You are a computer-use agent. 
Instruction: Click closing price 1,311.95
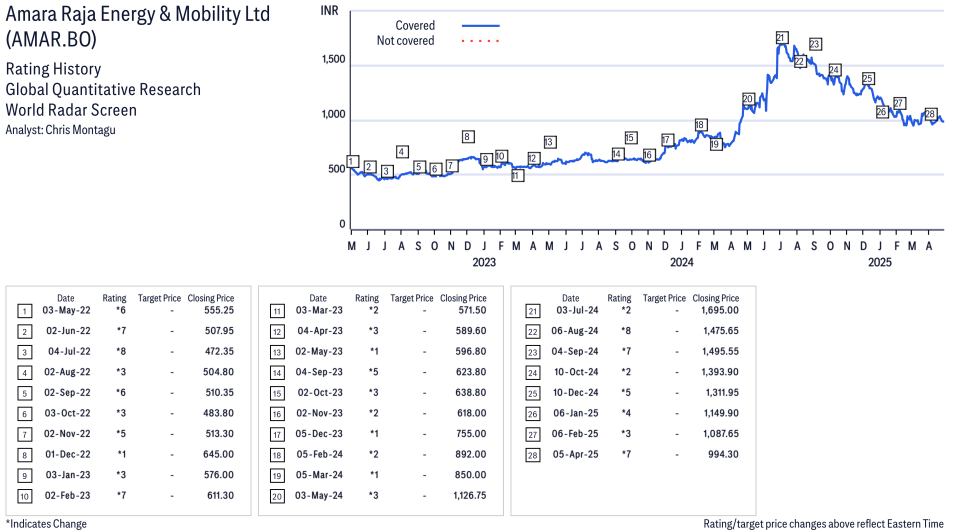point(722,393)
